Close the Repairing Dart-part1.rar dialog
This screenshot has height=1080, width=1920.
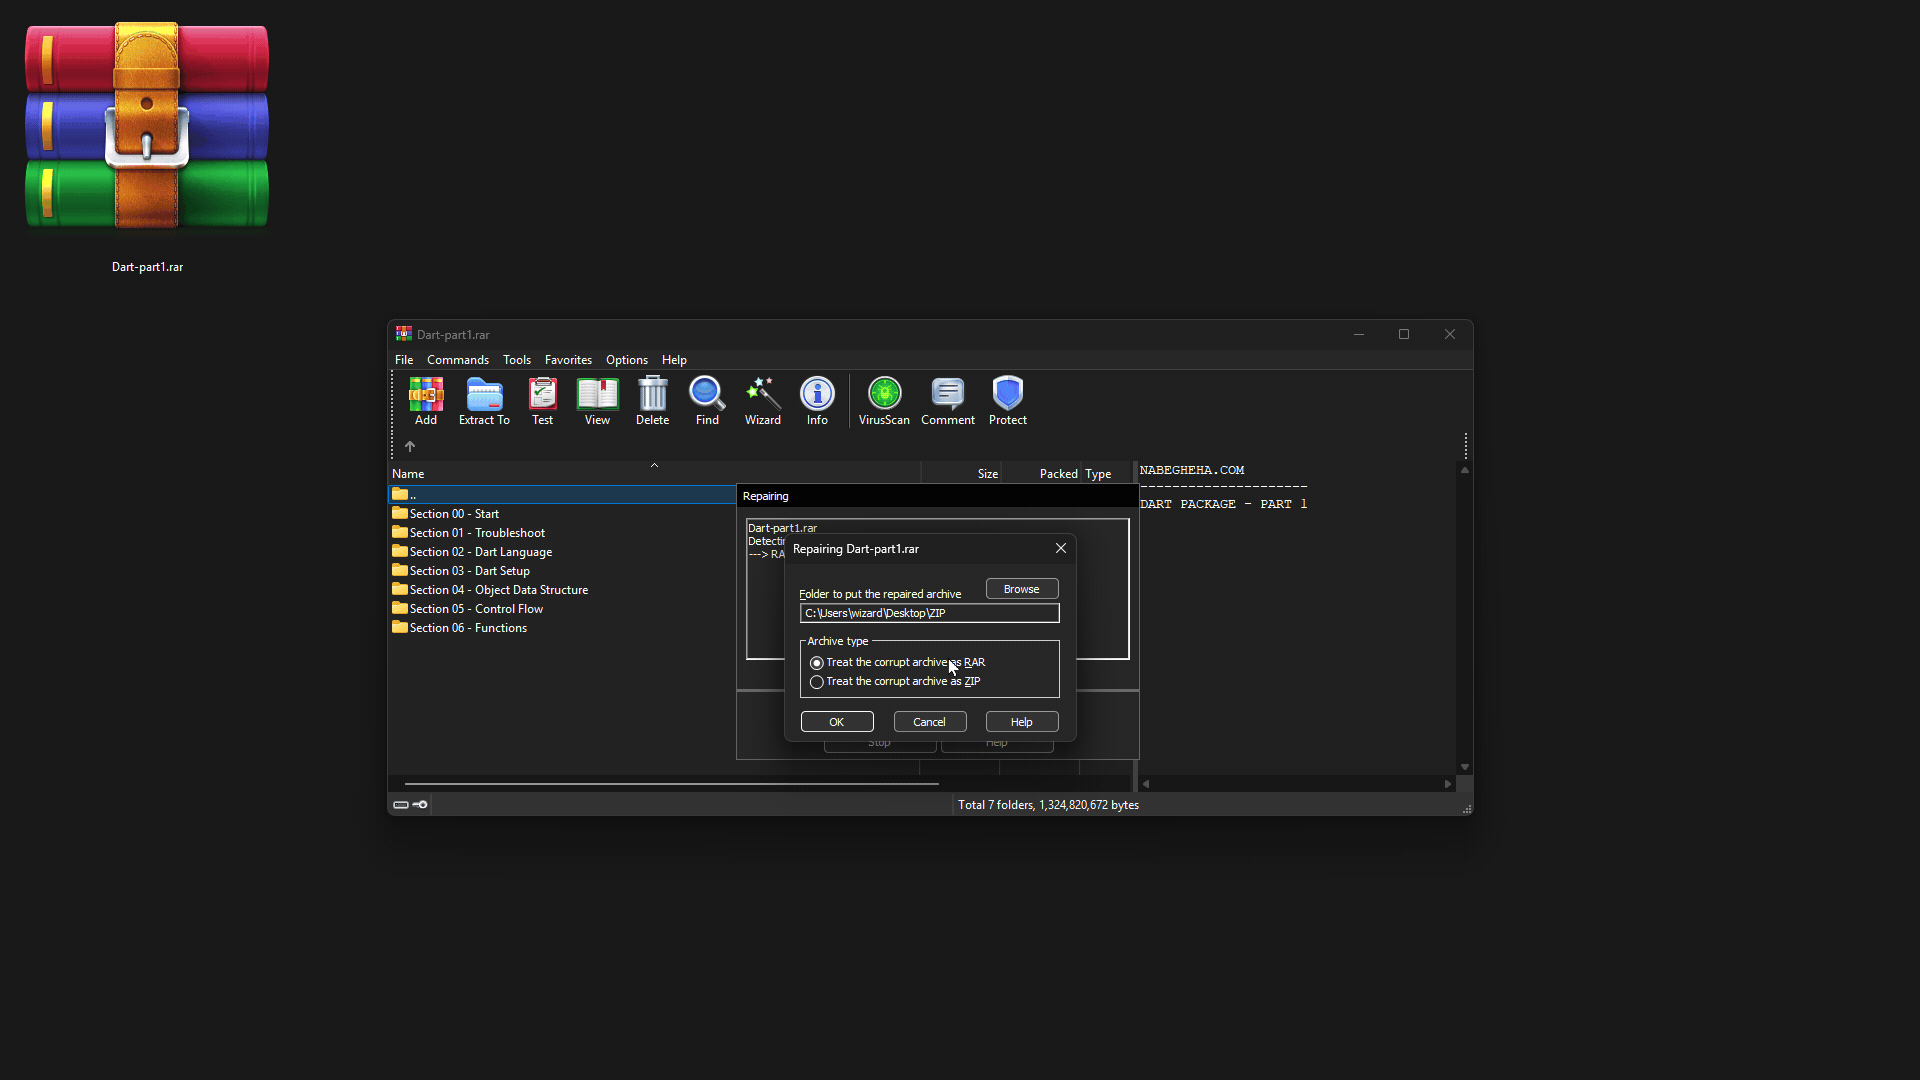1061,548
